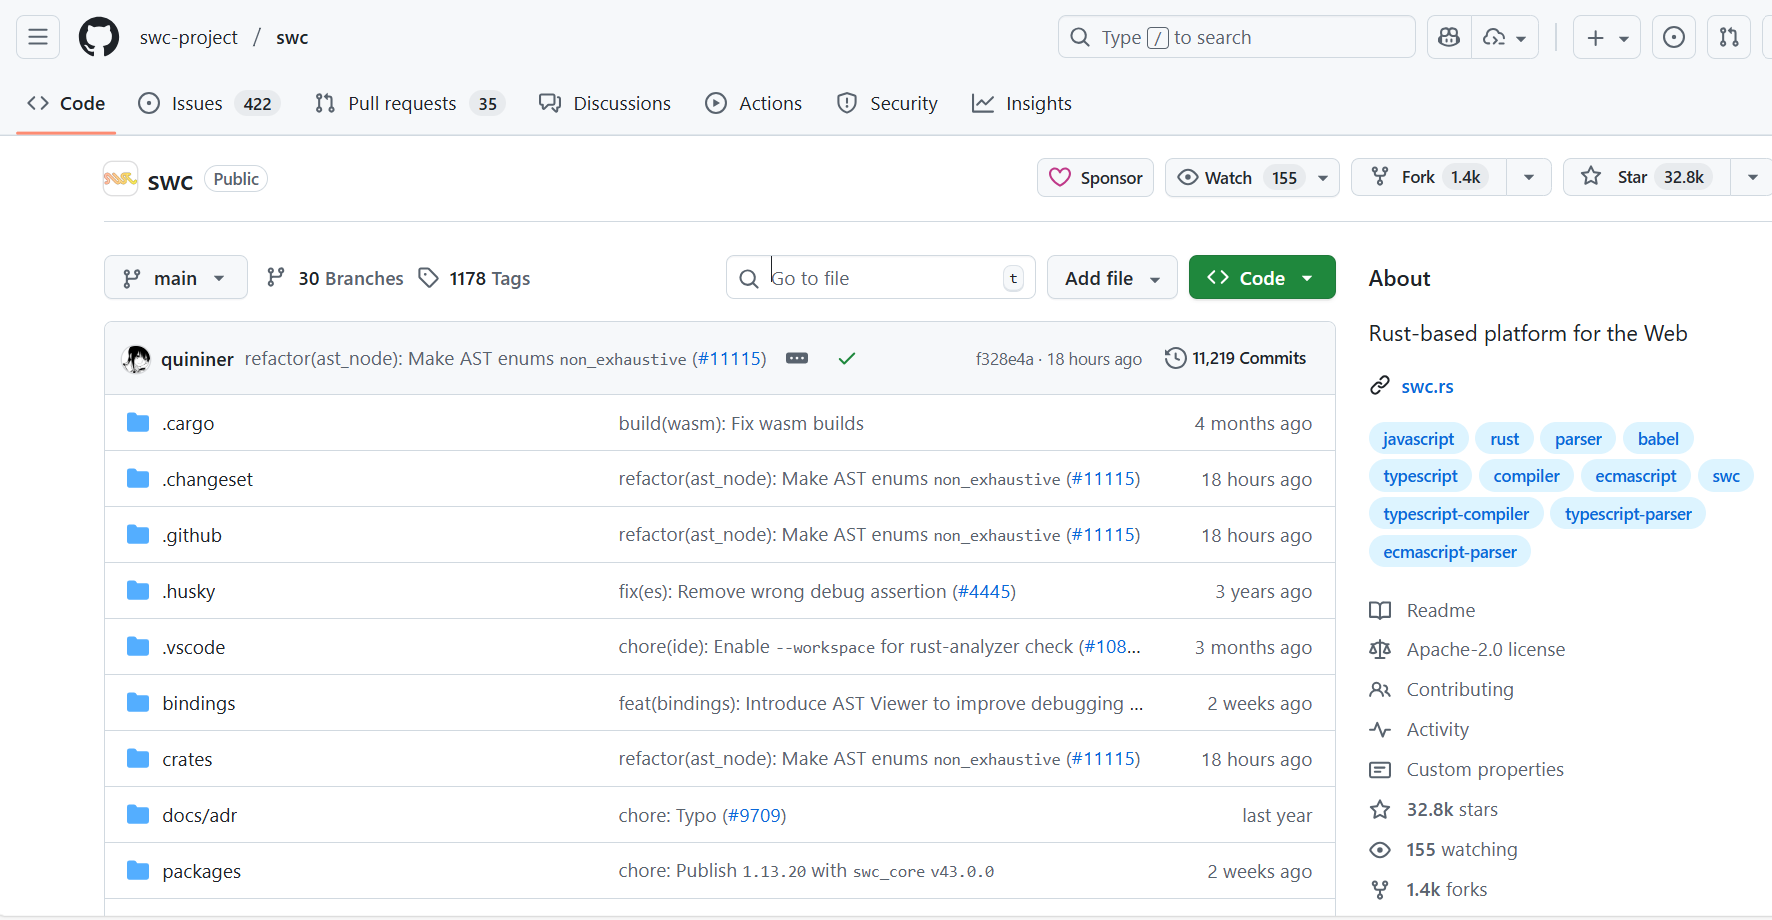The height and width of the screenshot is (920, 1772).
Task: Expand the Watch options dropdown arrow
Action: (1323, 178)
